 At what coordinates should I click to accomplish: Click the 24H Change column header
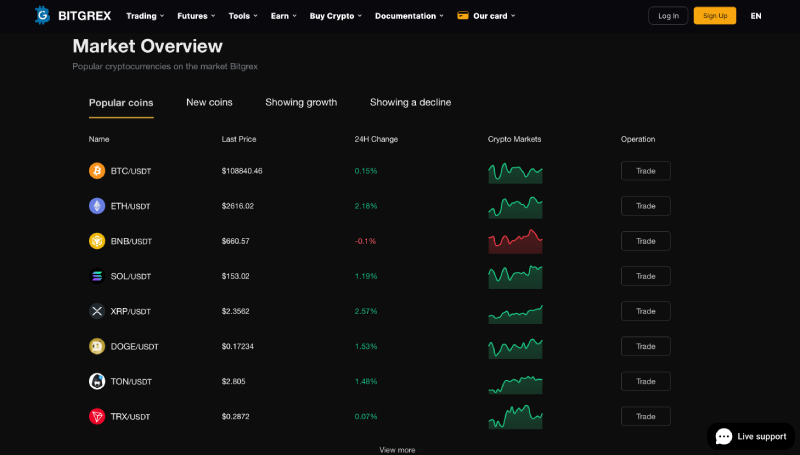376,139
